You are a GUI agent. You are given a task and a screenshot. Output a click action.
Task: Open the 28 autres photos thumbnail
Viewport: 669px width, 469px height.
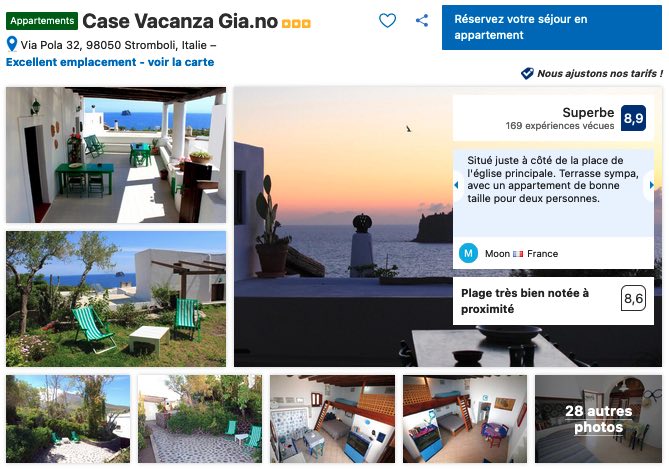(598, 419)
